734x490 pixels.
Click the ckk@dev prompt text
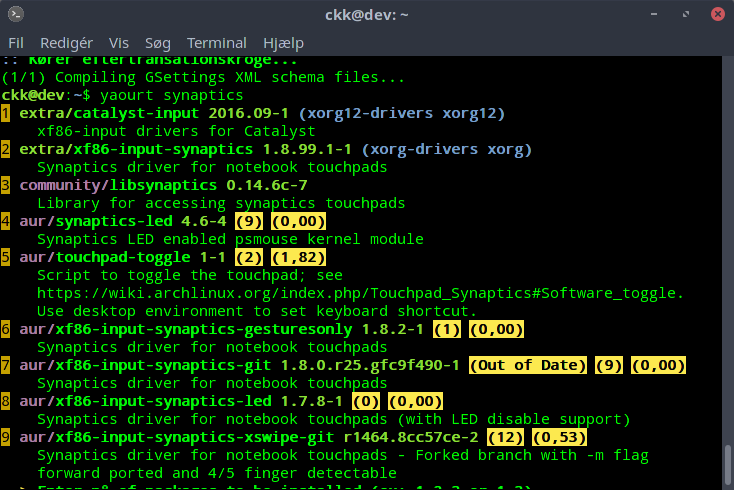pos(33,95)
